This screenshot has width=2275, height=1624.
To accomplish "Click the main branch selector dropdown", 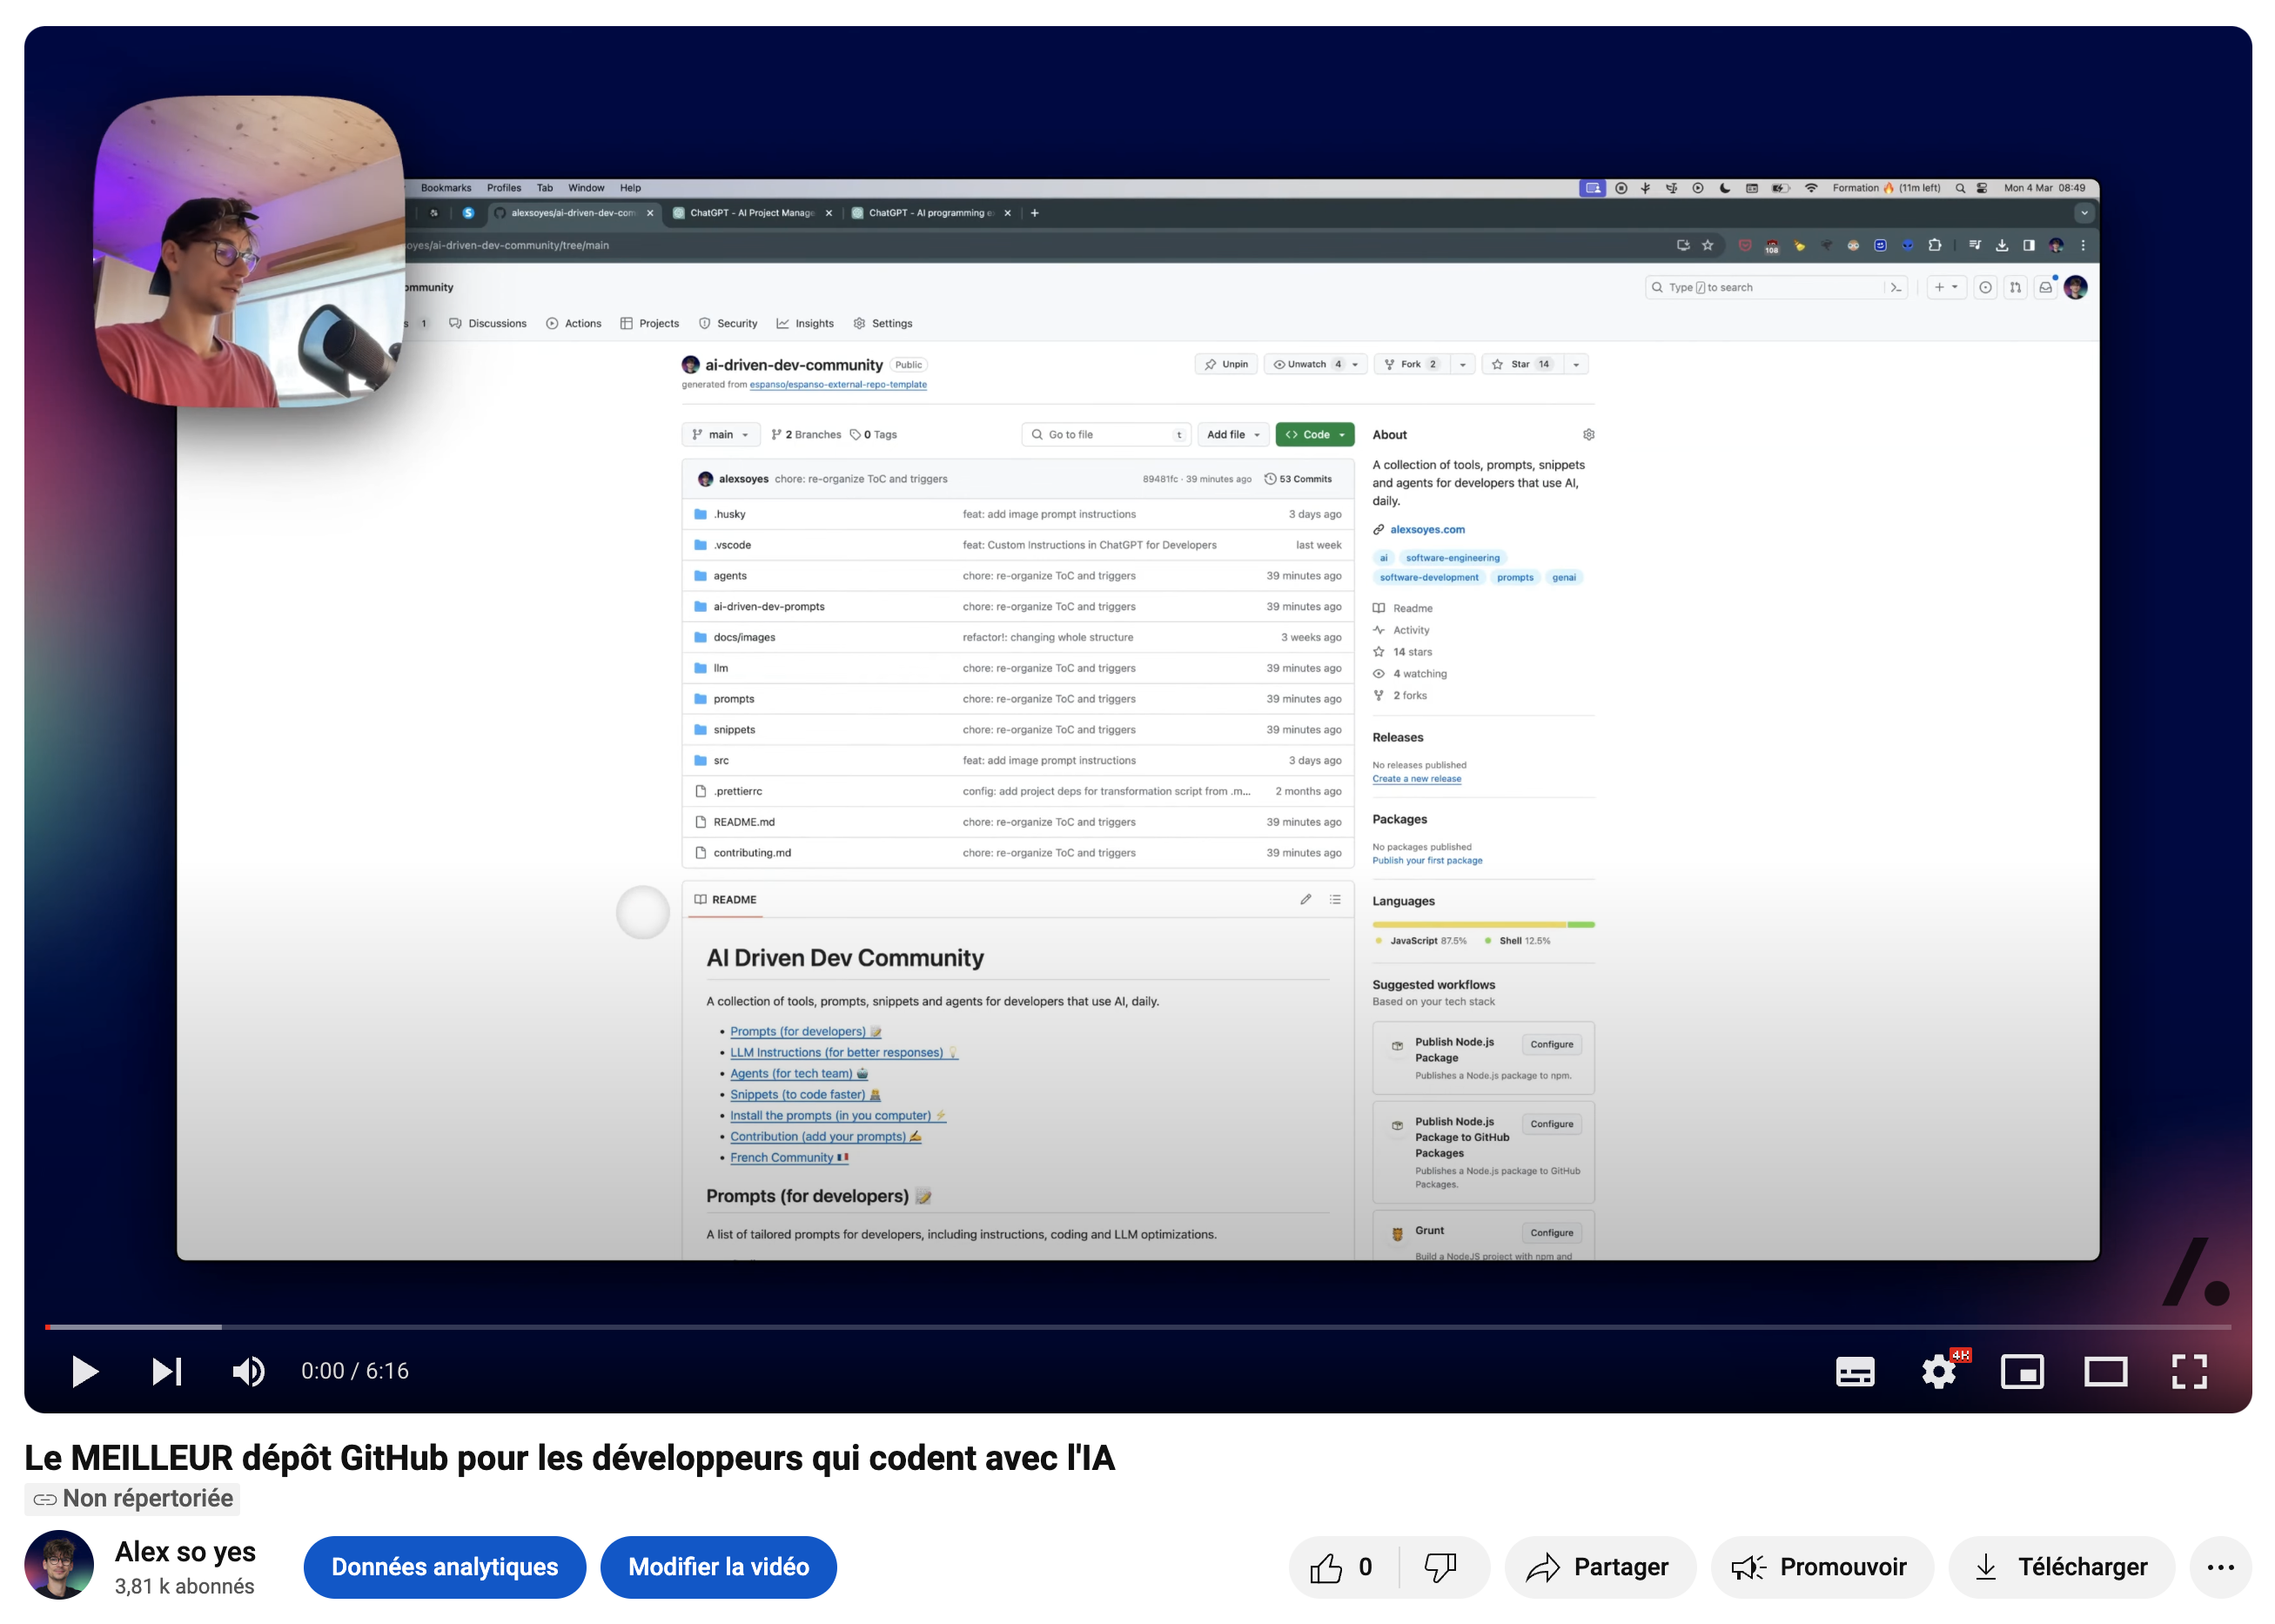I will [726, 436].
